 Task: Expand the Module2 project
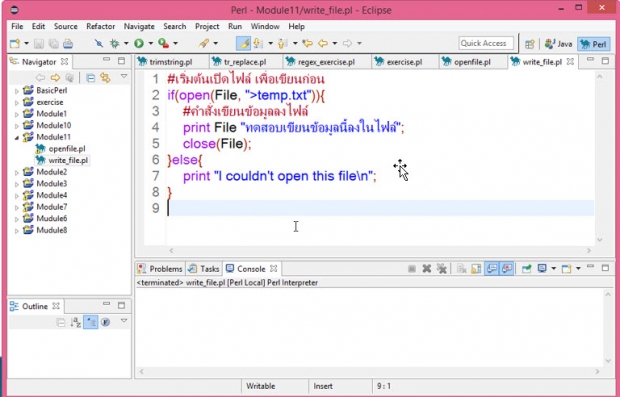(17, 172)
